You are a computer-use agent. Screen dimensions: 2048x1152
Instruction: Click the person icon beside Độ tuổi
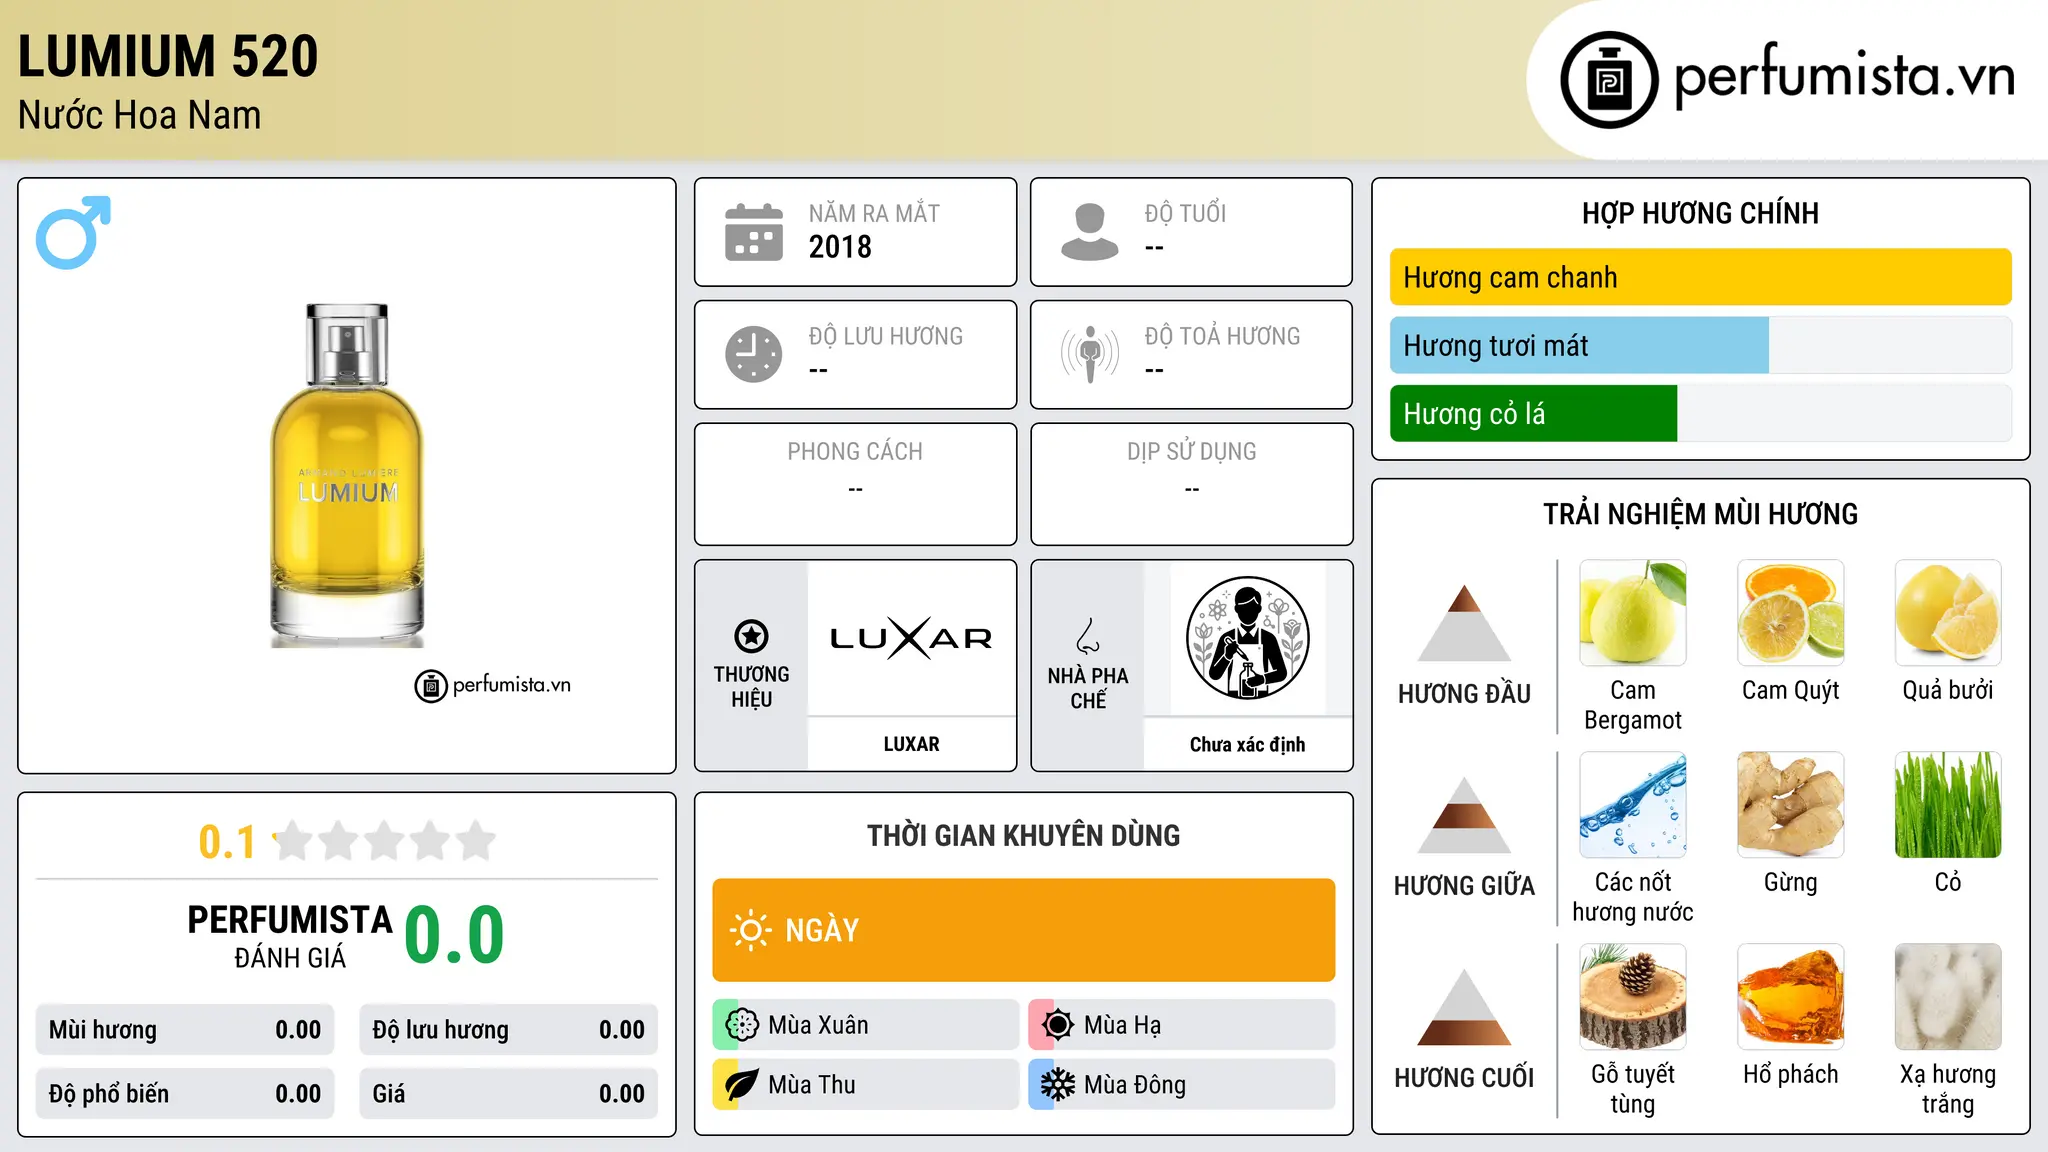pos(1090,232)
